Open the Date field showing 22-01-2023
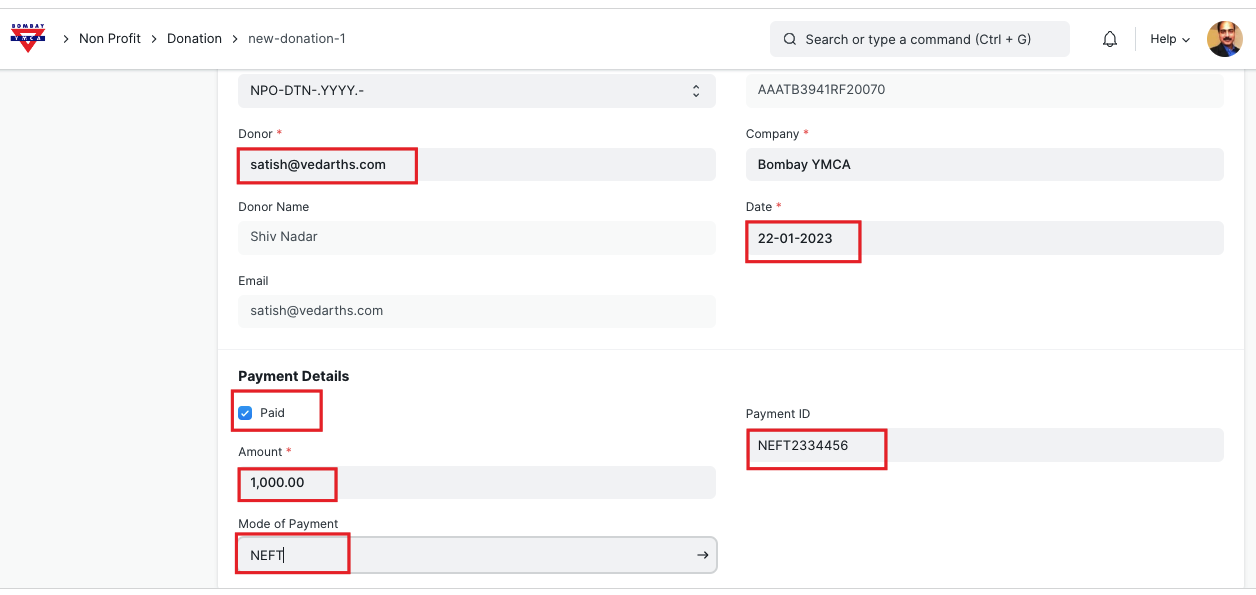Screen dimensions: 1256x595 984,238
